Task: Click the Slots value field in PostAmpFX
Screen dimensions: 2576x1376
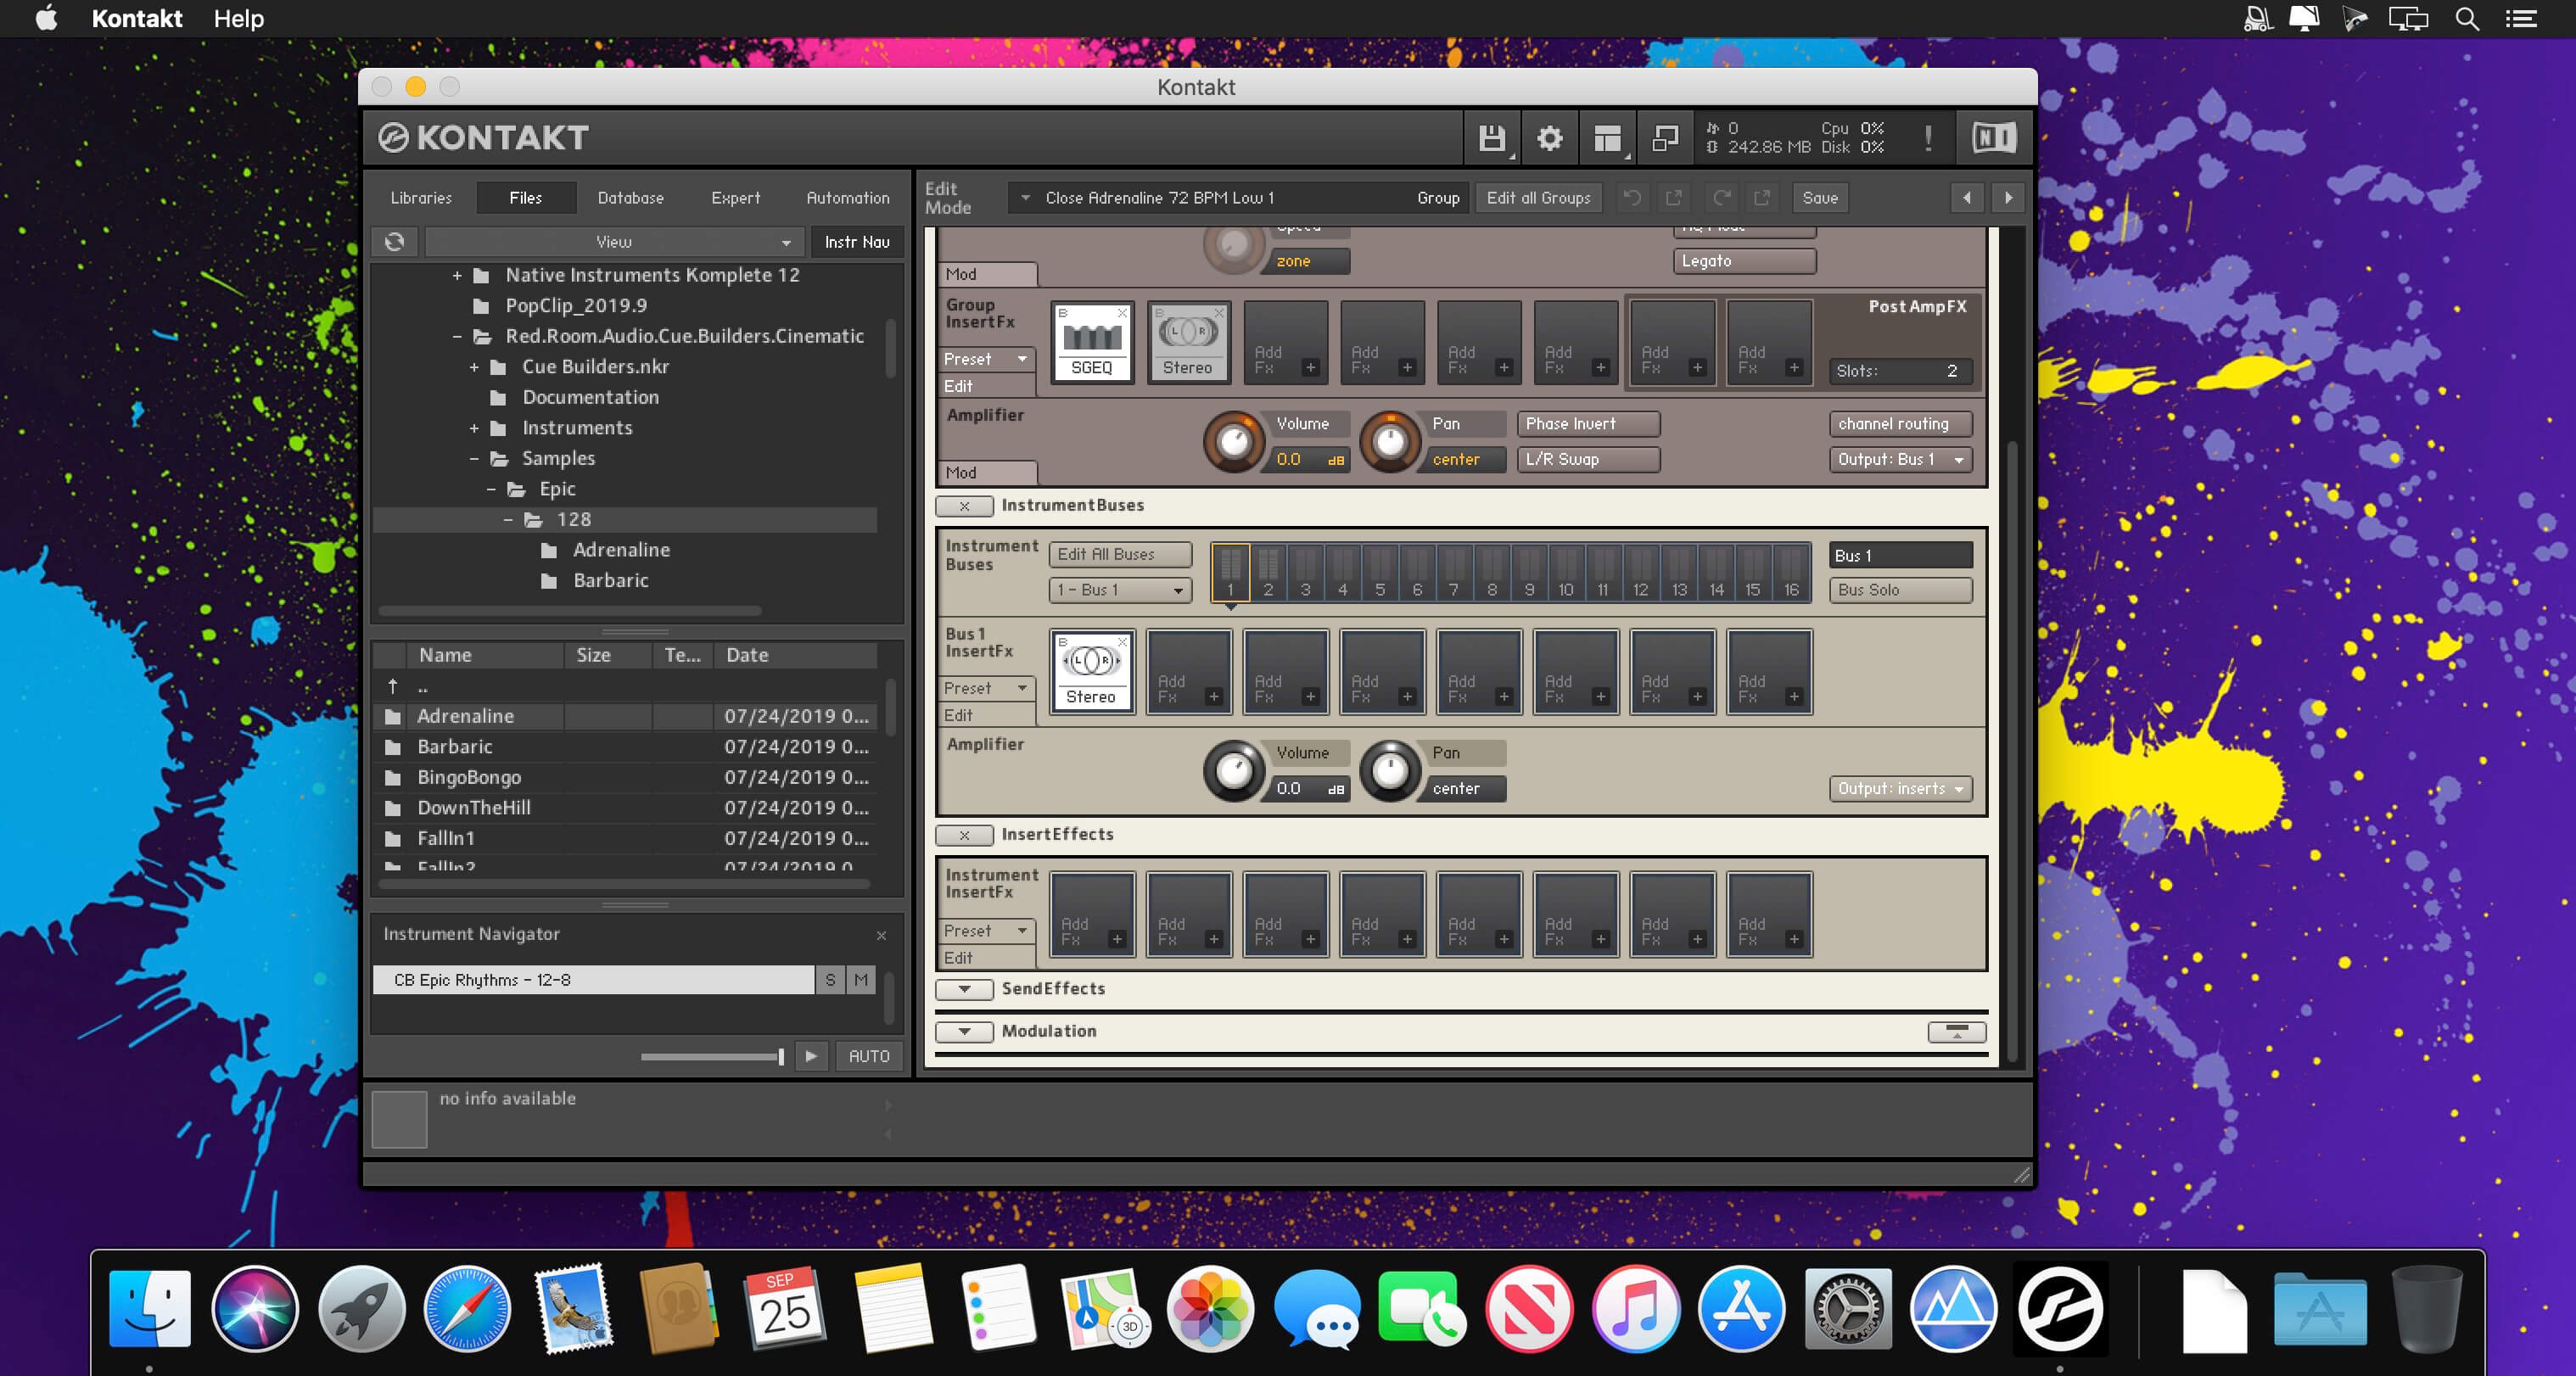Action: (x=1901, y=371)
